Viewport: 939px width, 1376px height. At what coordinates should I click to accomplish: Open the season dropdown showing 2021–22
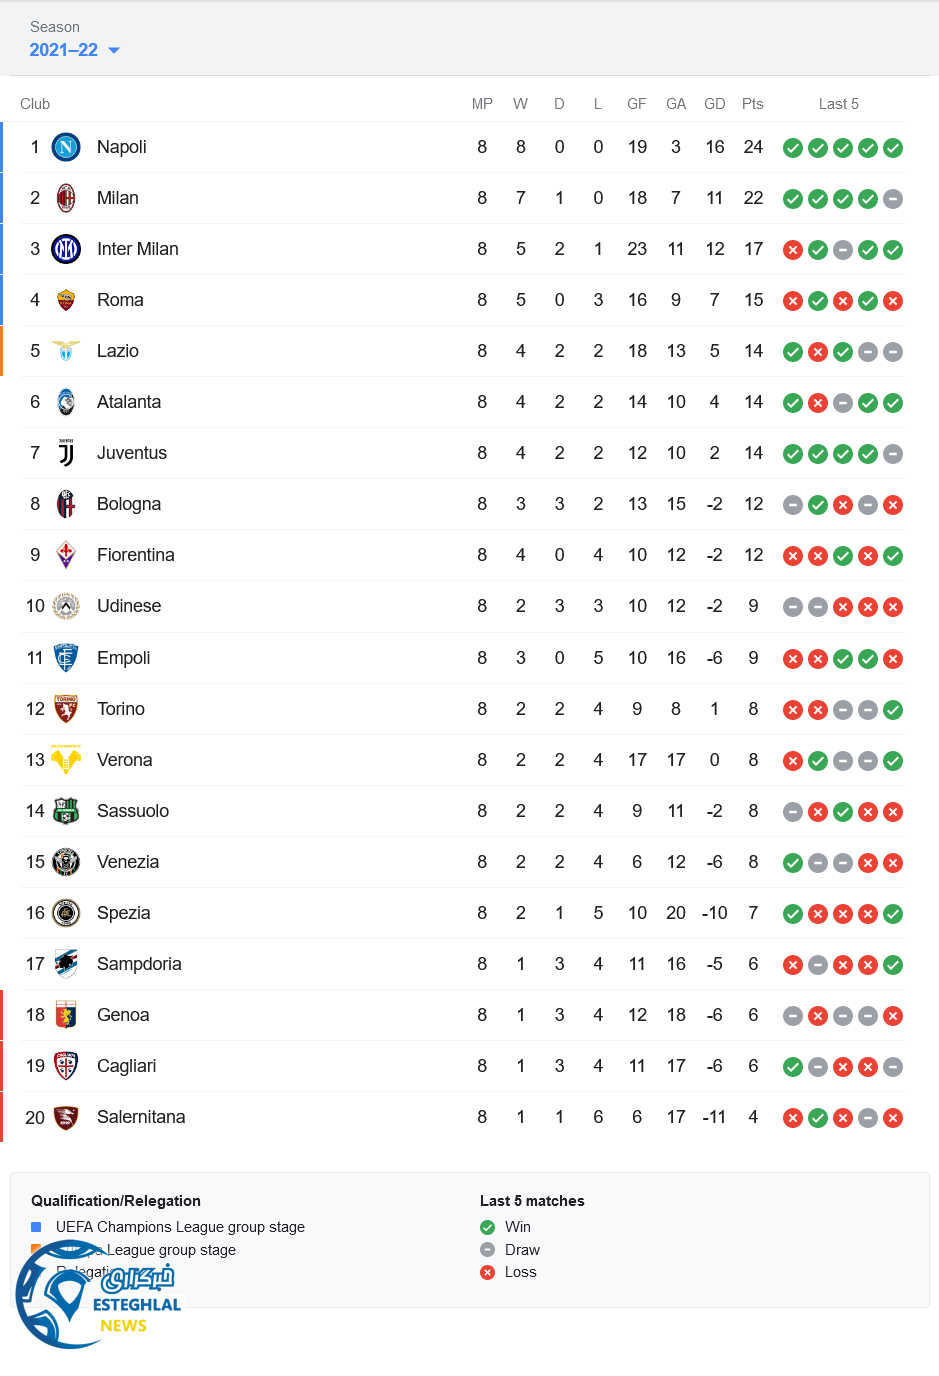[75, 50]
